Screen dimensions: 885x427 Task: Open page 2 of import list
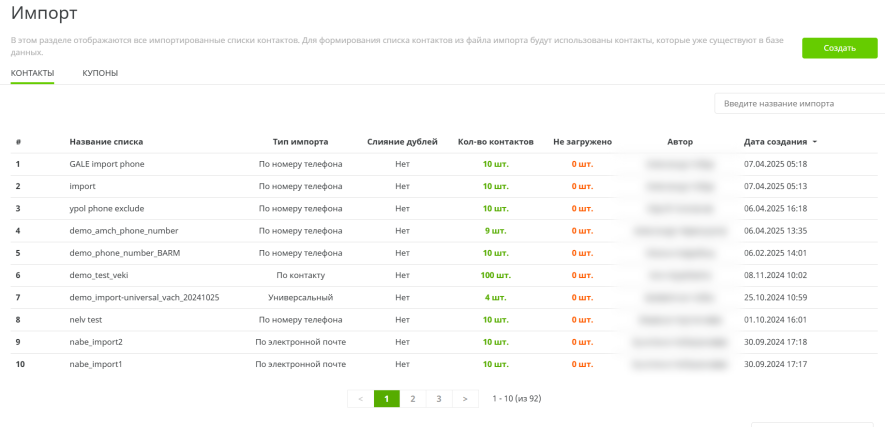412,398
